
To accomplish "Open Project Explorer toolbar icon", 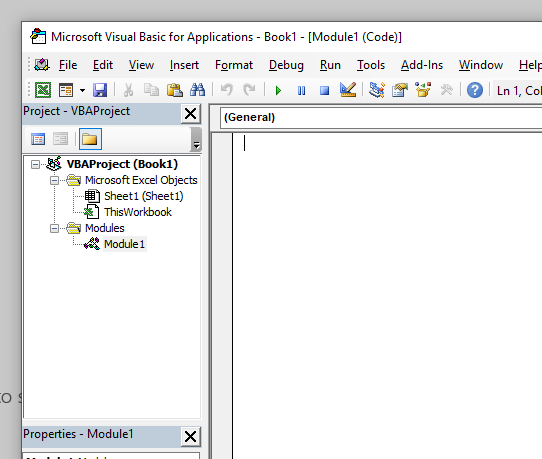I will pos(377,90).
